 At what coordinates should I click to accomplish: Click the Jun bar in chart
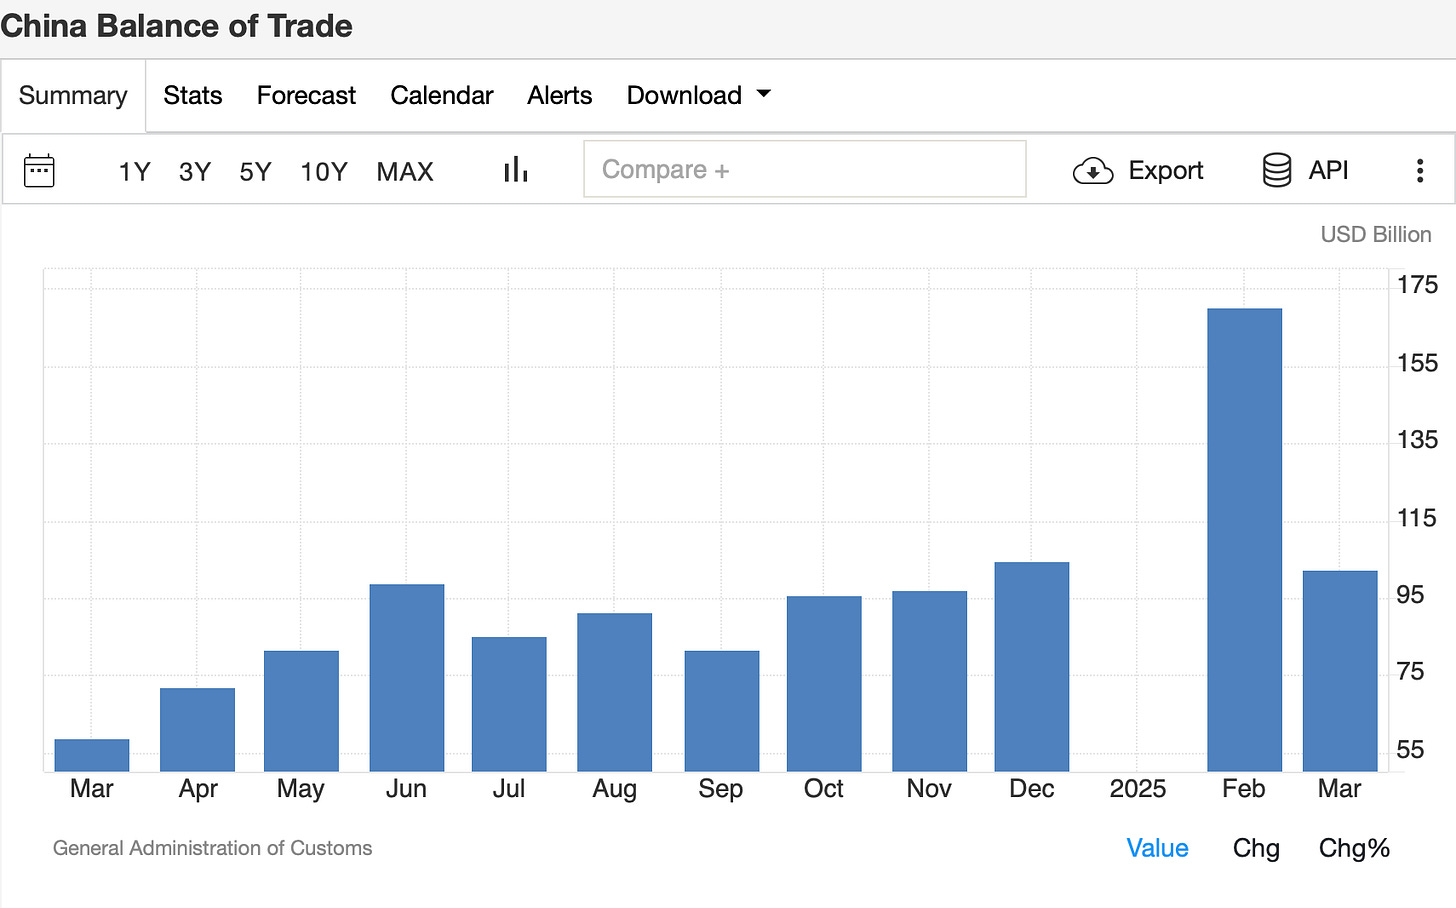pyautogui.click(x=406, y=678)
